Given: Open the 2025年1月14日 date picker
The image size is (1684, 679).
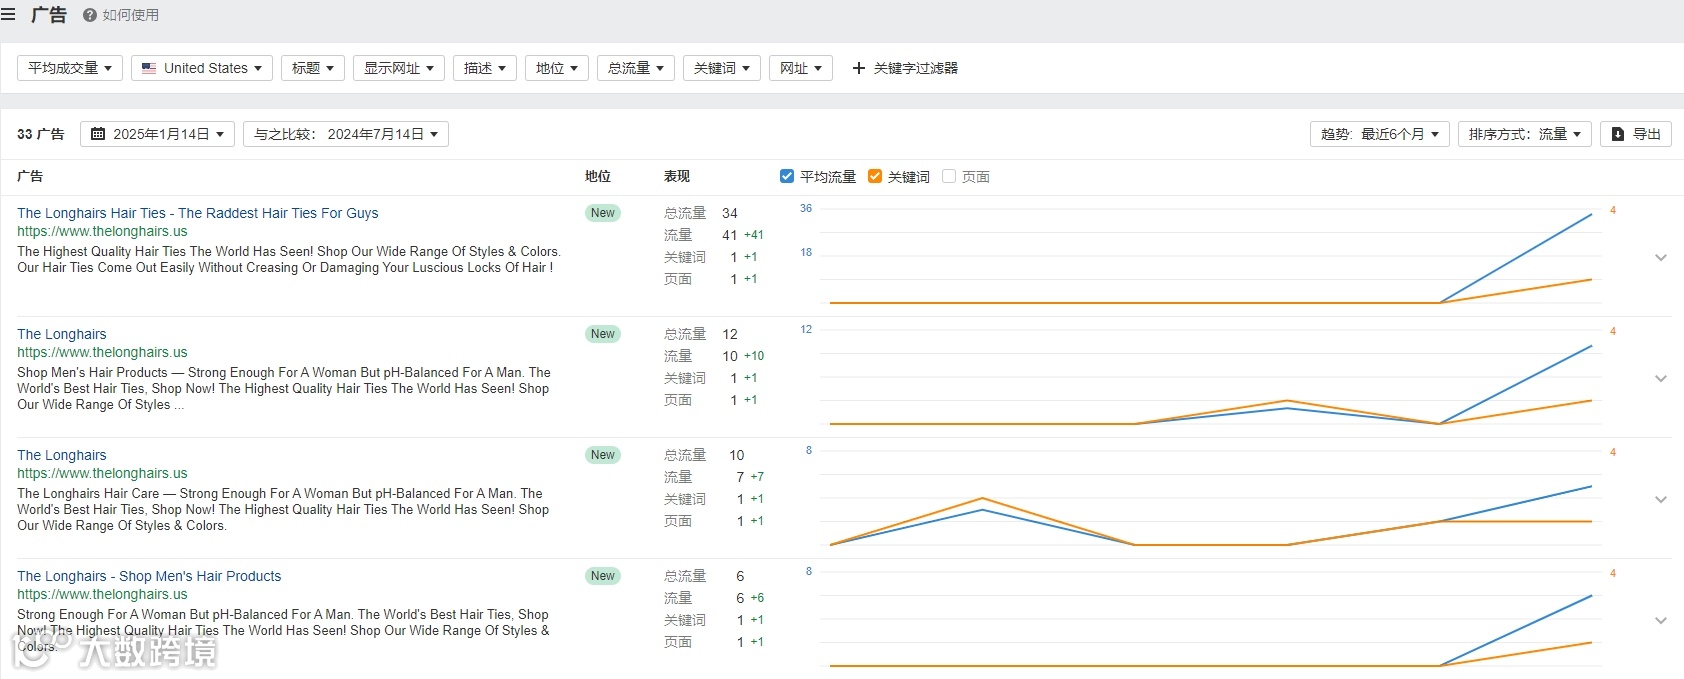Looking at the screenshot, I should click(158, 134).
